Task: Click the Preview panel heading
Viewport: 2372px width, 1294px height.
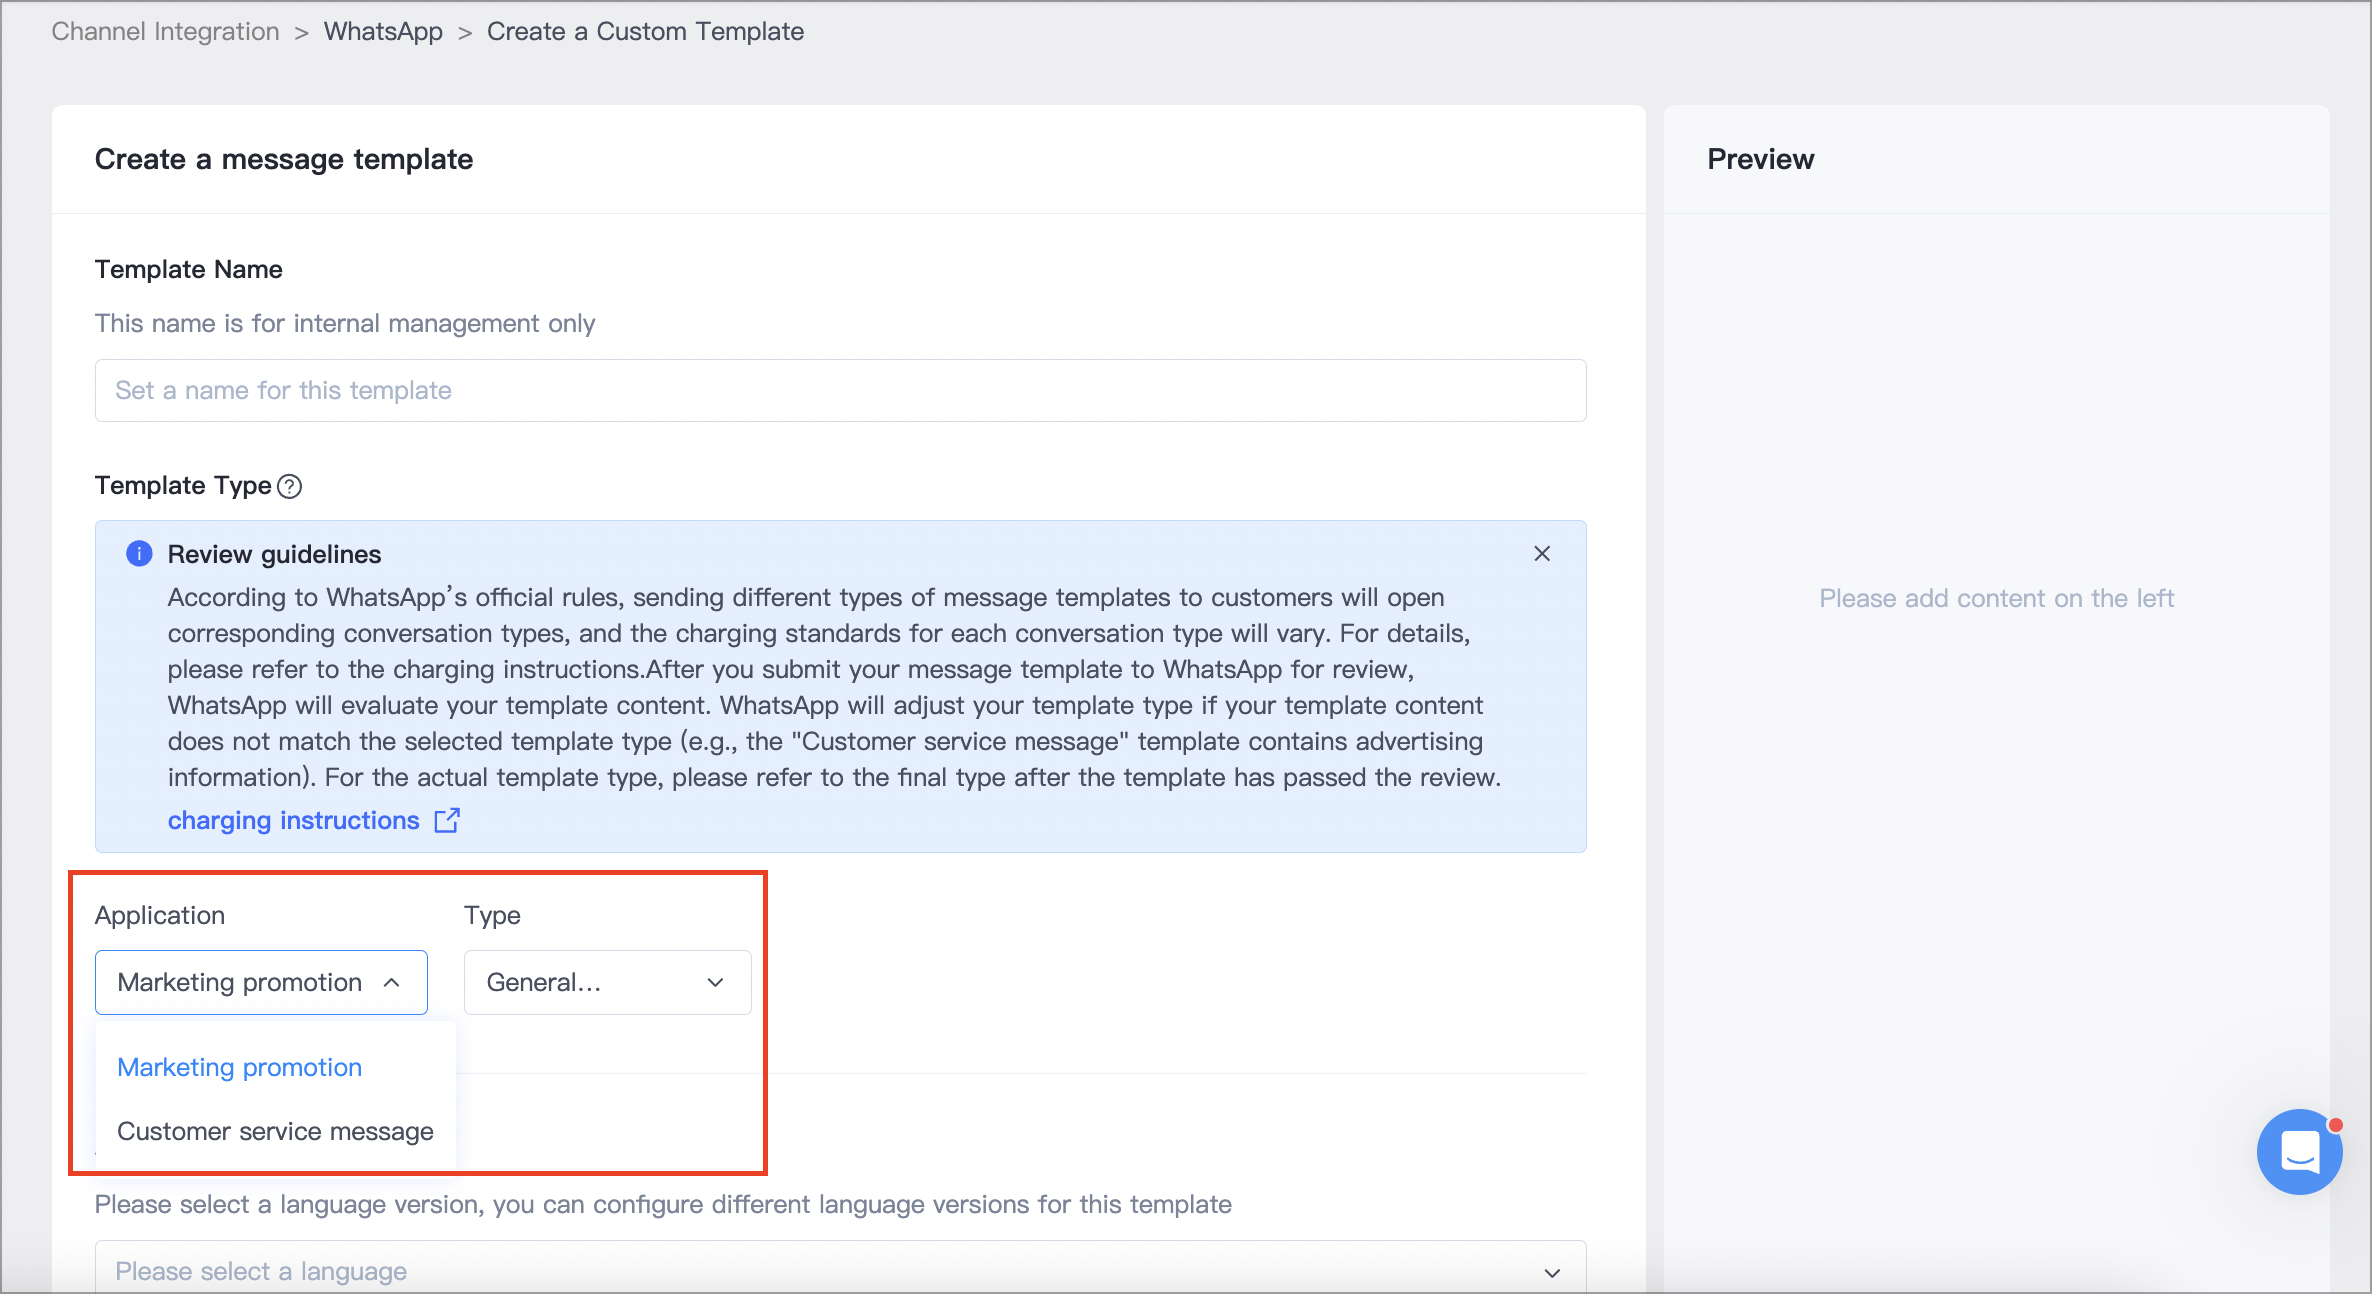Action: (x=1760, y=159)
